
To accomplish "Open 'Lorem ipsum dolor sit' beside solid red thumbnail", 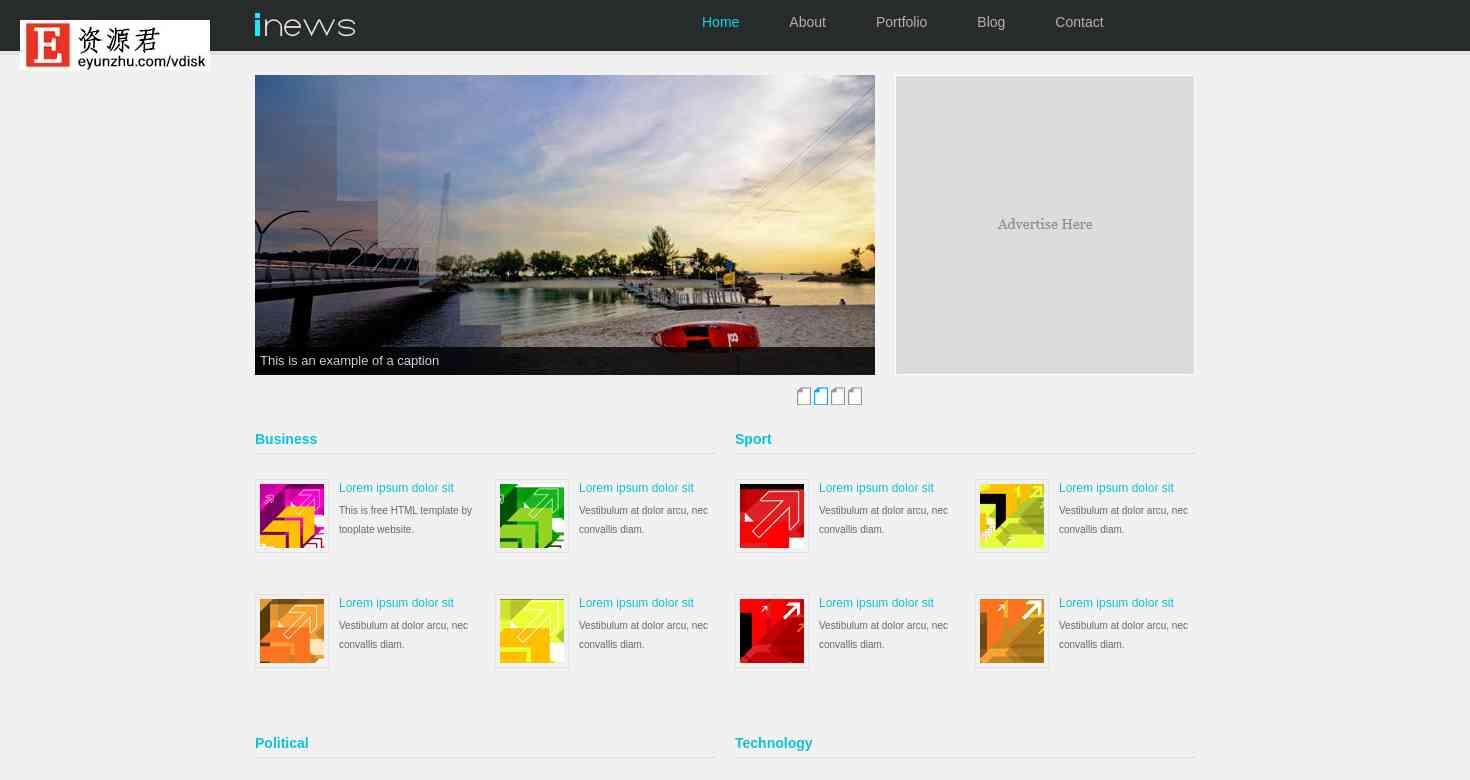I will tap(876, 488).
